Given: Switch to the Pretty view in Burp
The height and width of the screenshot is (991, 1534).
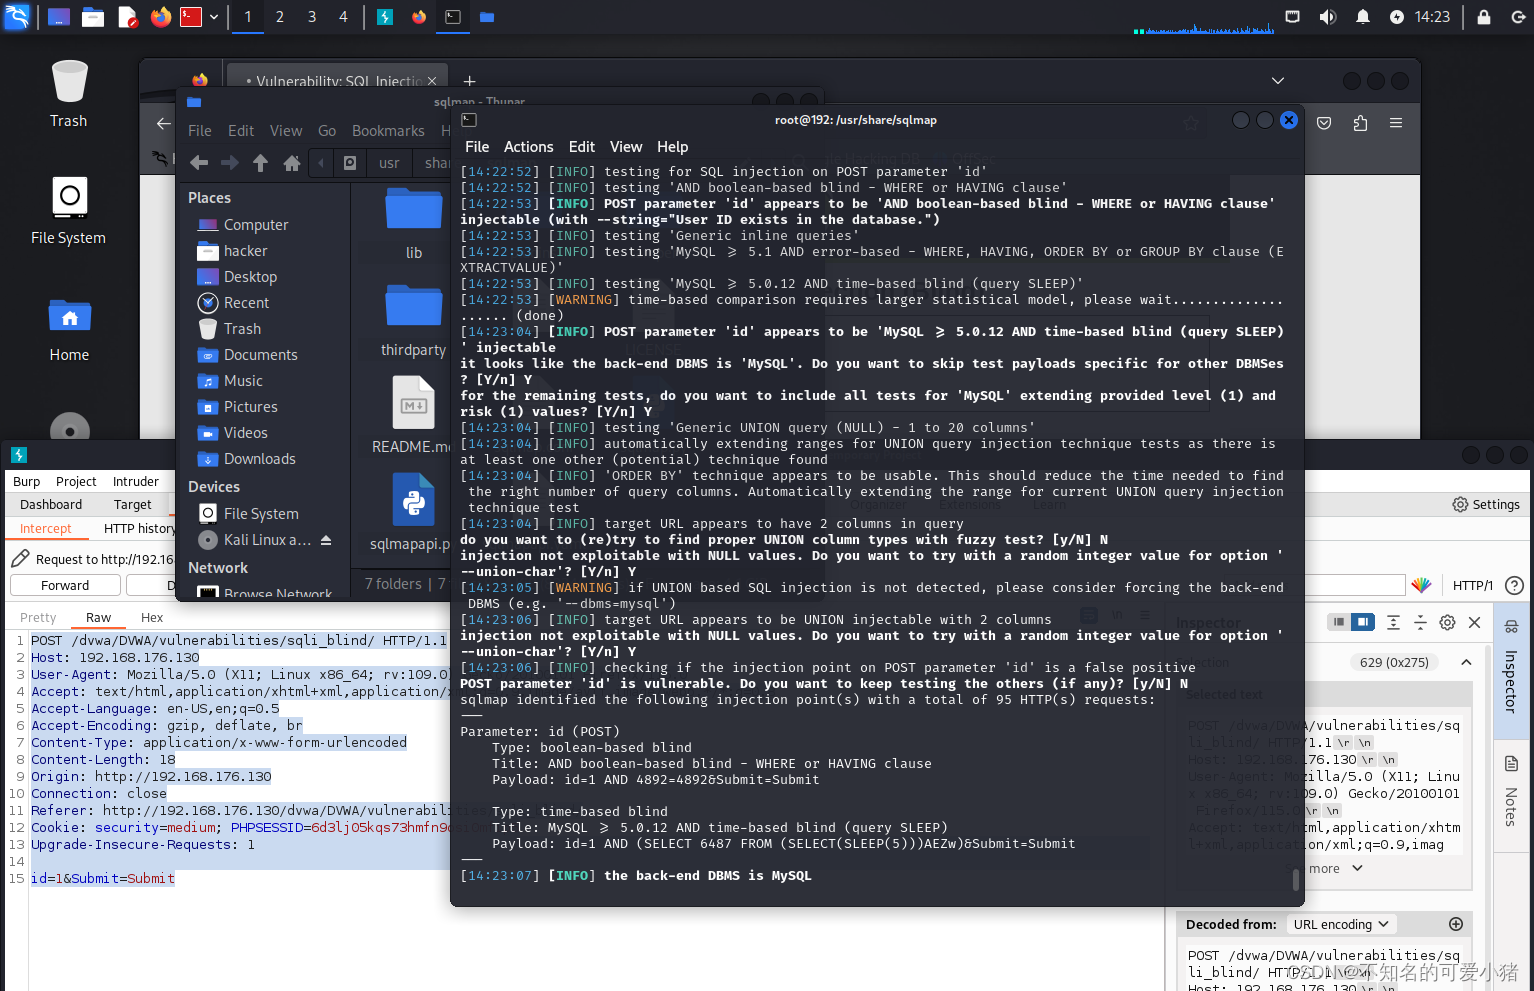Looking at the screenshot, I should pyautogui.click(x=38, y=618).
